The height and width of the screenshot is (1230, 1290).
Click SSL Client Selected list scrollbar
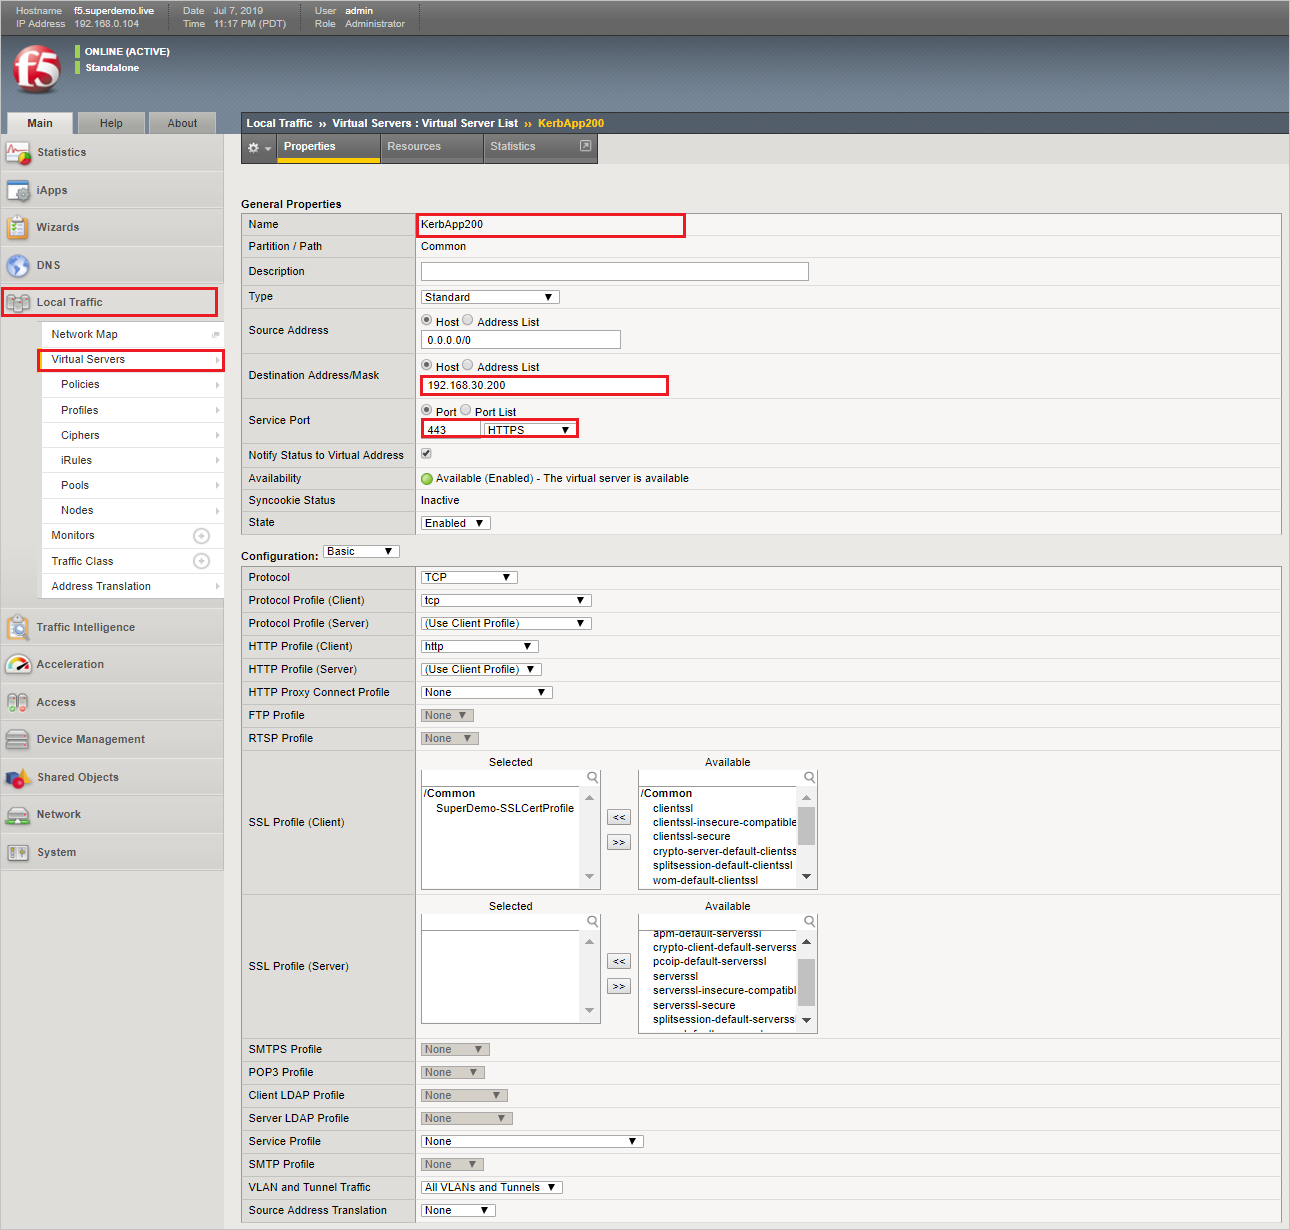tap(589, 837)
